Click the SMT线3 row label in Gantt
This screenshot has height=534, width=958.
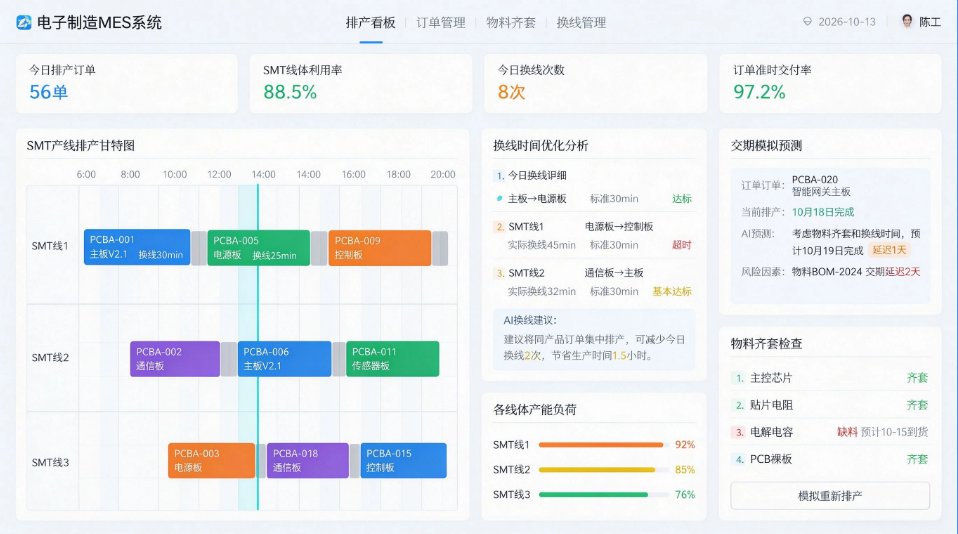(50, 463)
